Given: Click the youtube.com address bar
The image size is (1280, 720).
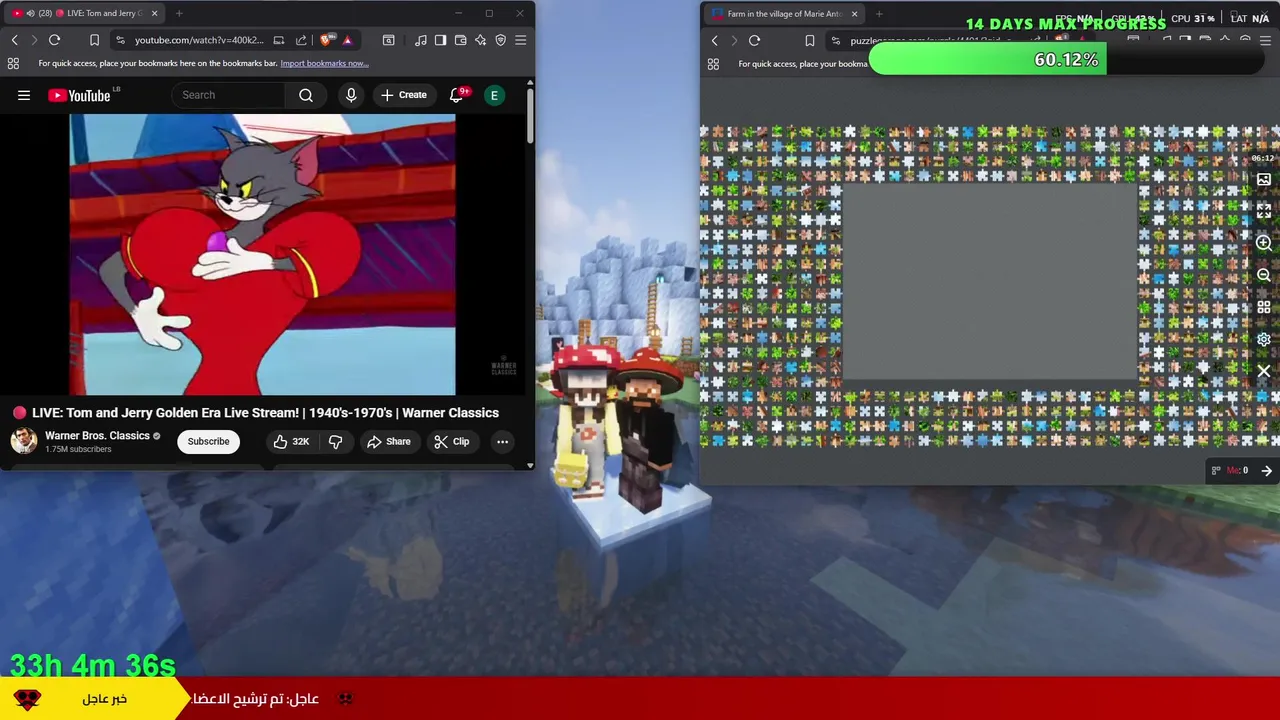Looking at the screenshot, I should tap(199, 40).
